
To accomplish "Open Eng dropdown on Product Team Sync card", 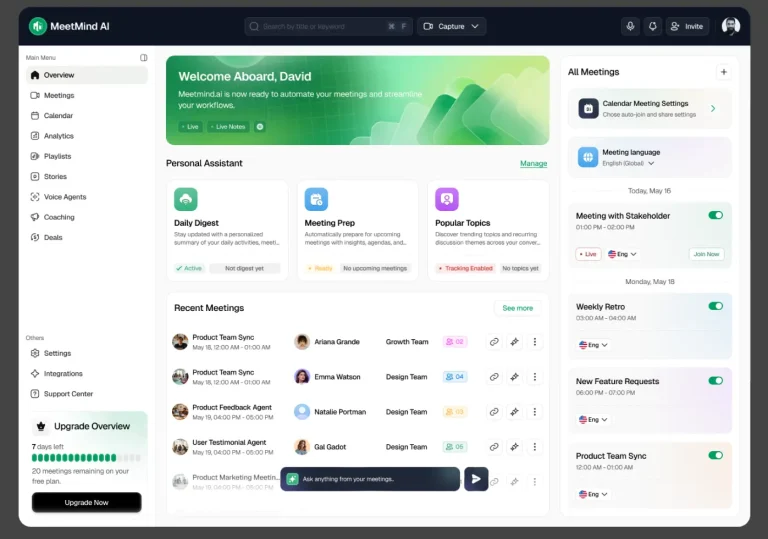I will pyautogui.click(x=593, y=494).
